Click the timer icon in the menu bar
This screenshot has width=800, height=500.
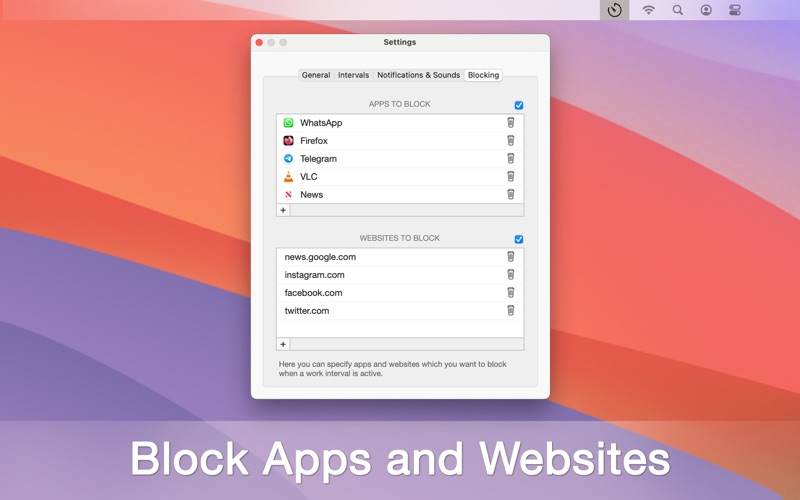(614, 10)
